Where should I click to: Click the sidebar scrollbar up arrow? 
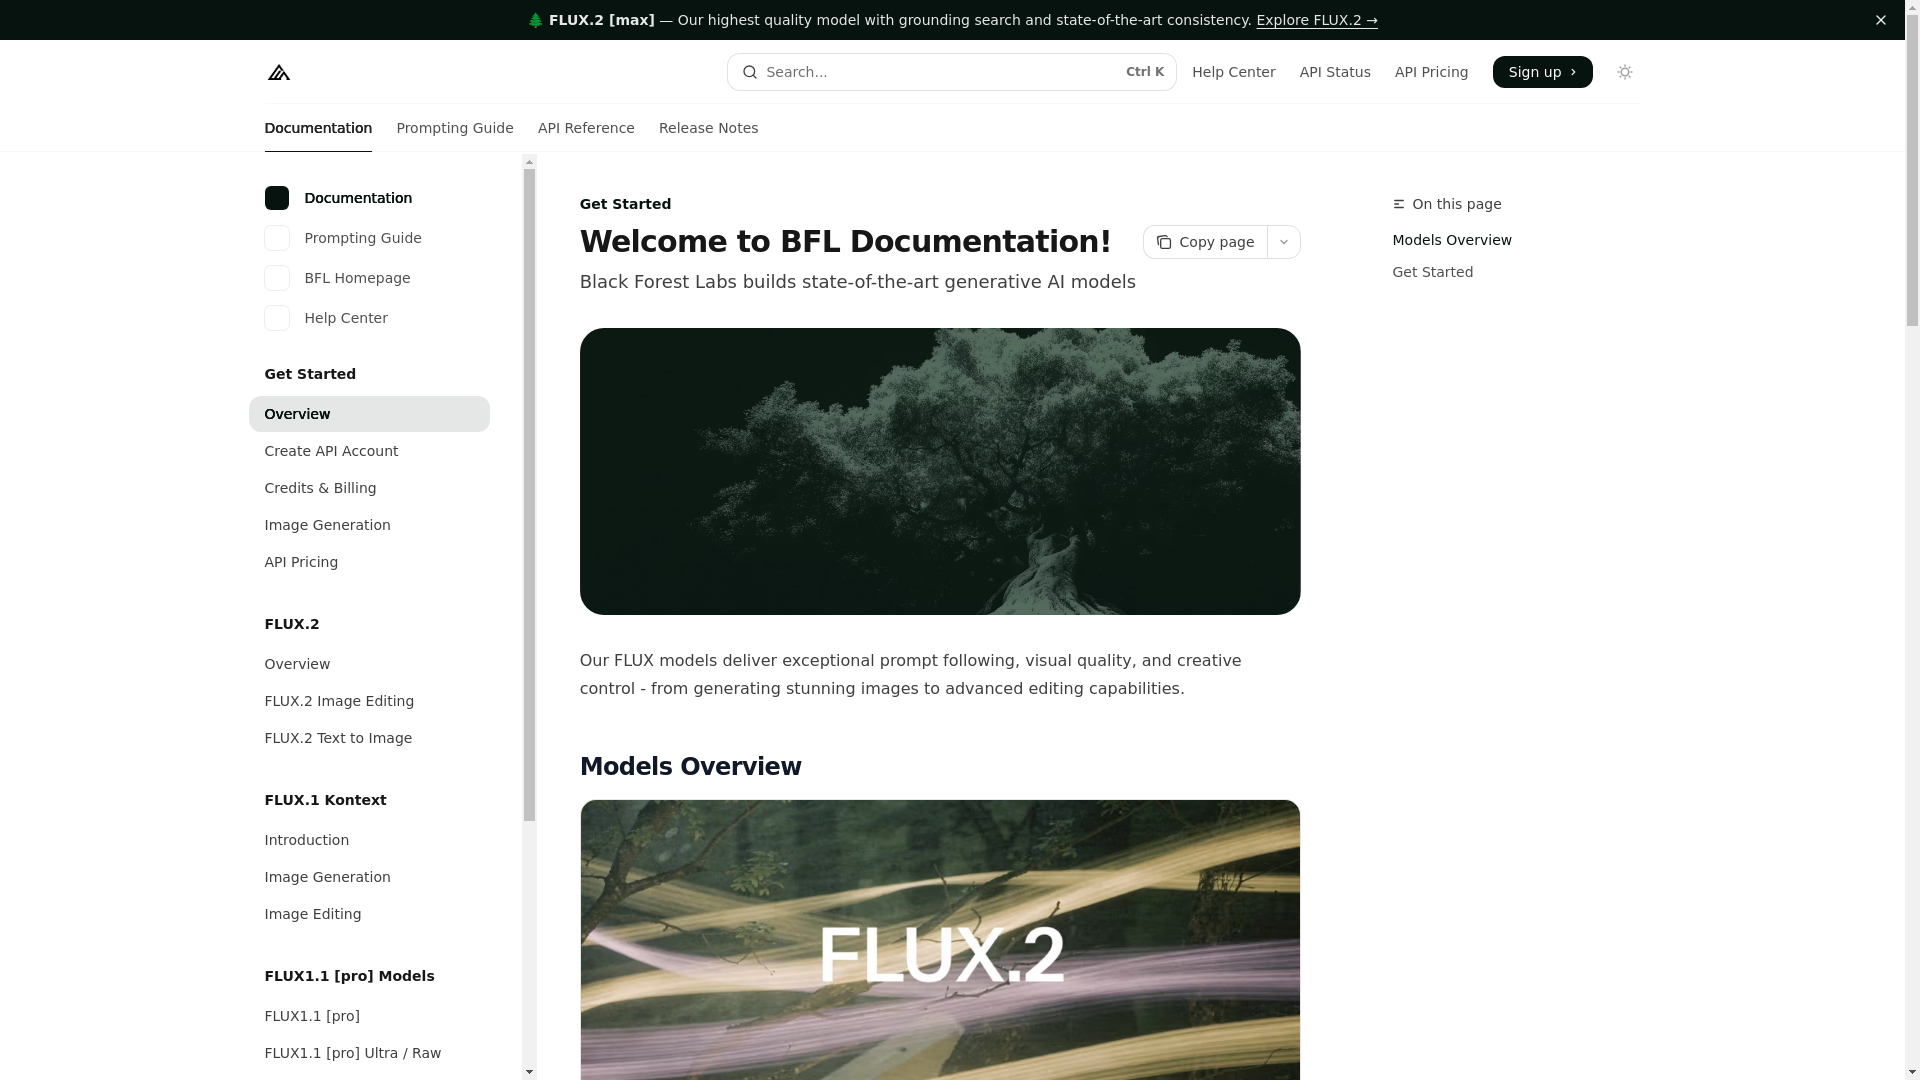[x=529, y=161]
